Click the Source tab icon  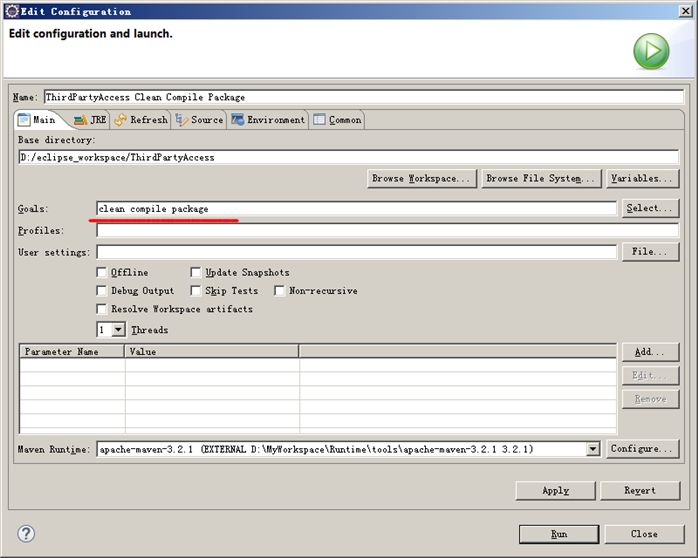click(181, 120)
